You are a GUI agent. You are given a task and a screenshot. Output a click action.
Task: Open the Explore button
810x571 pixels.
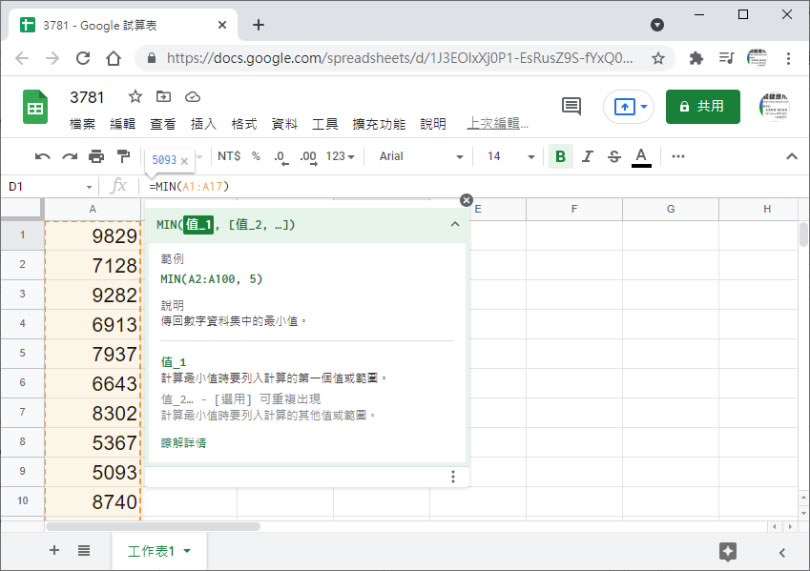(728, 552)
